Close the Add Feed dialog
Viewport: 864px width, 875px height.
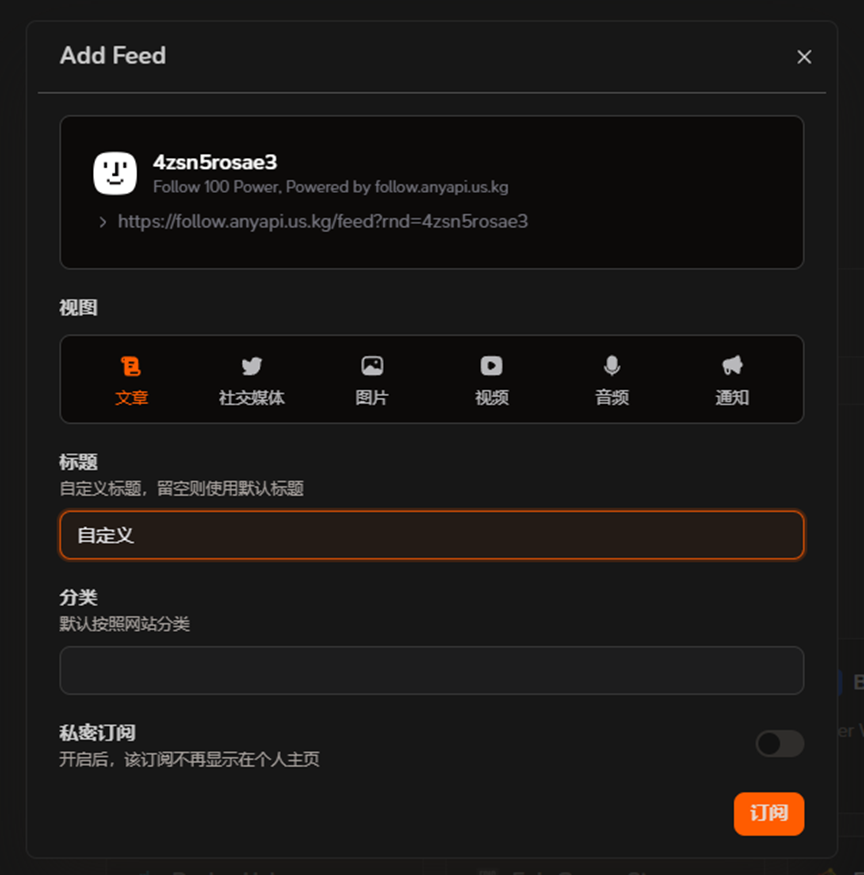pyautogui.click(x=804, y=57)
